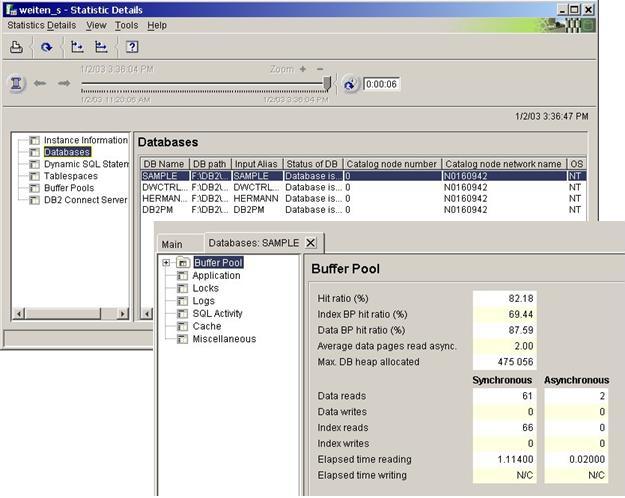625x498 pixels.
Task: Step forward with the right arrow
Action: coord(64,83)
